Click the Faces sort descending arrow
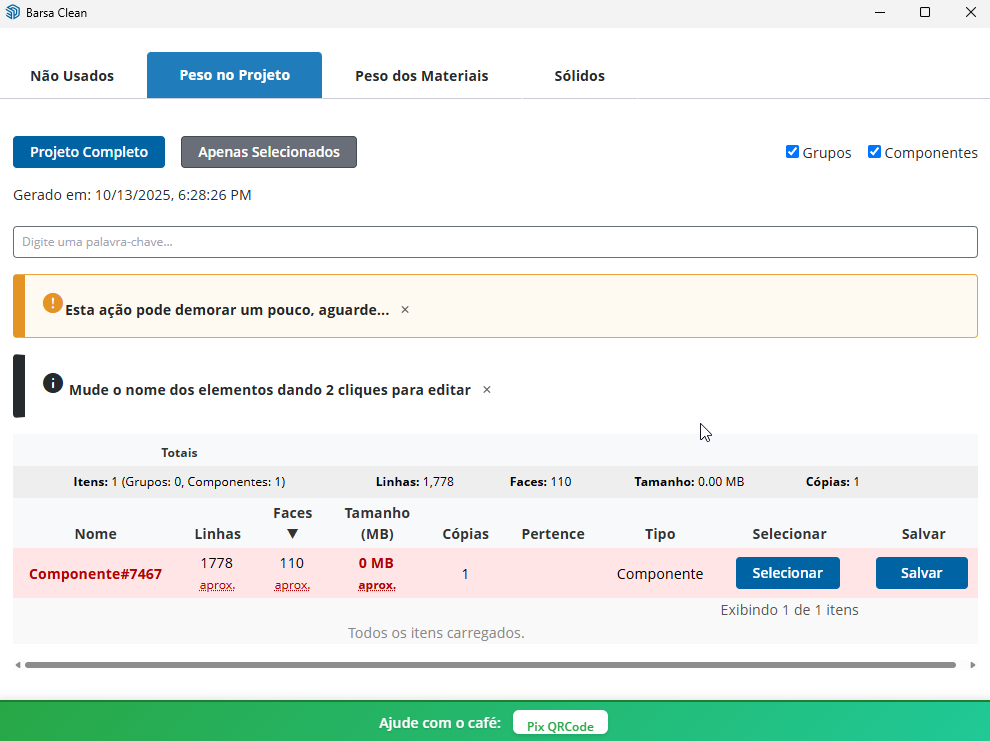Screen dimensions: 990x741 pos(292,534)
